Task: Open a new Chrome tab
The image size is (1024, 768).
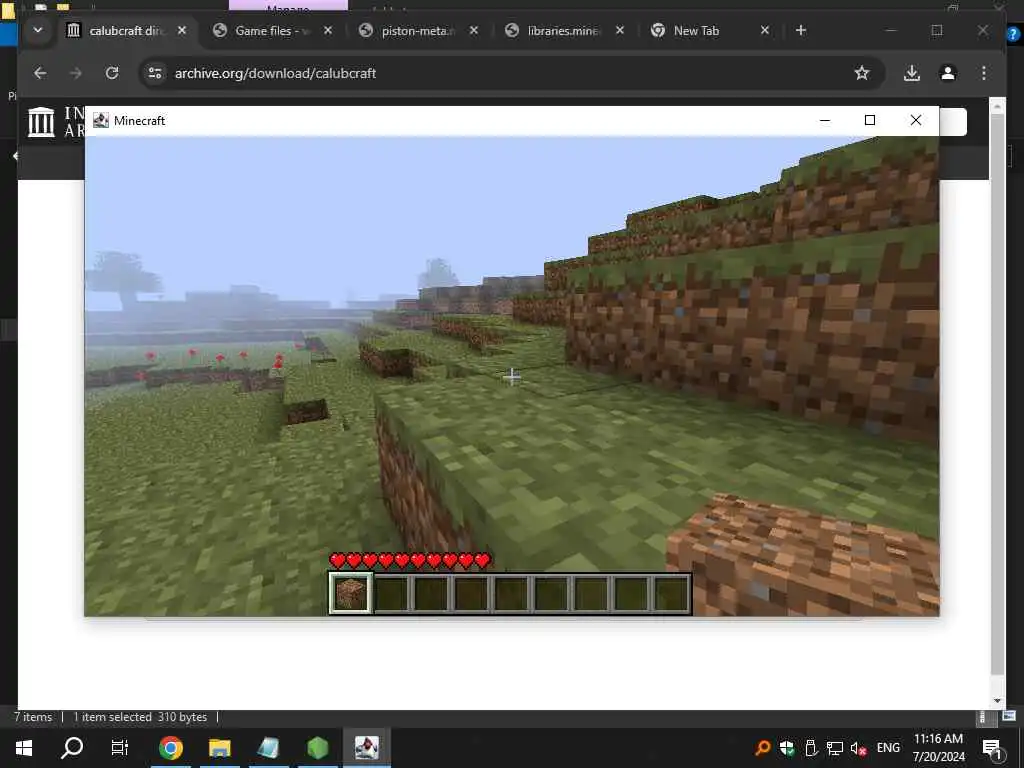Action: pos(801,30)
